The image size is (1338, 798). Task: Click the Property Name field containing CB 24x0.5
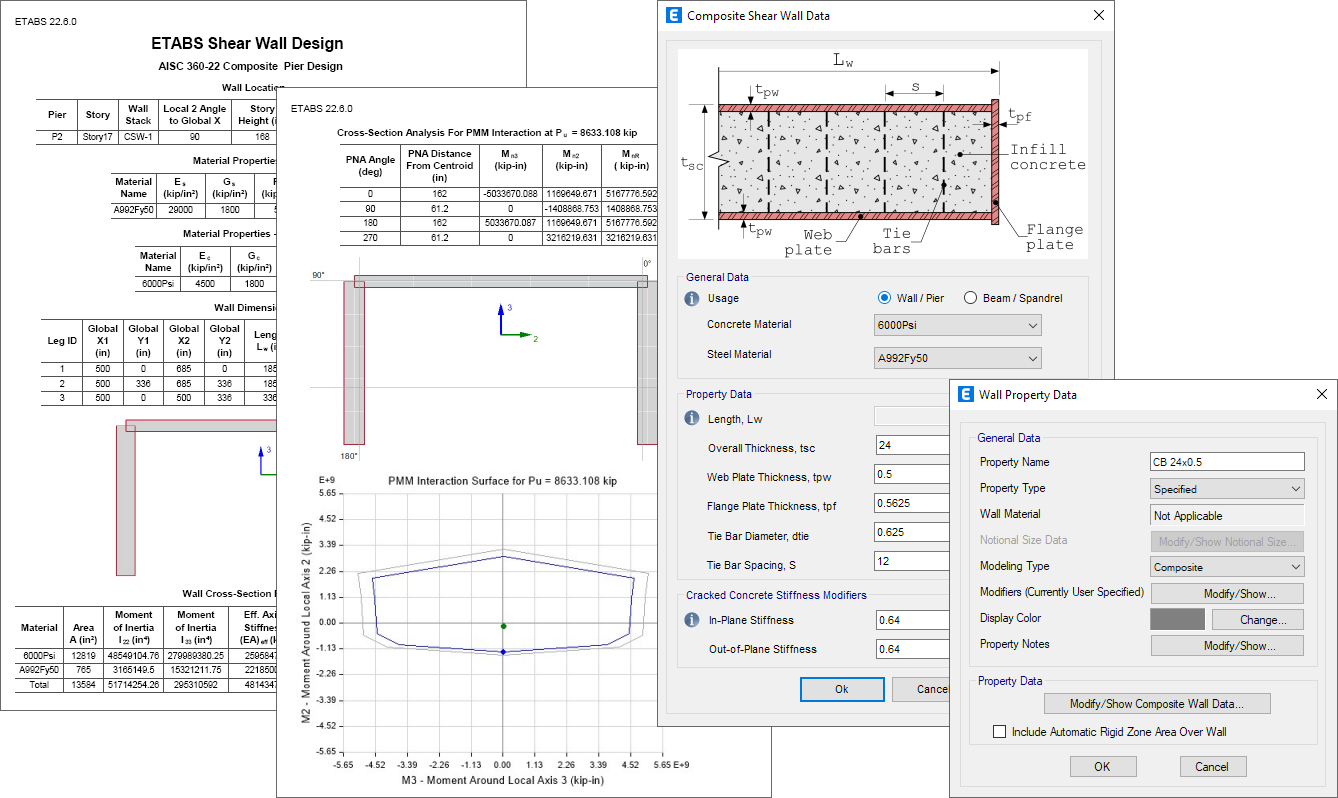click(1228, 462)
